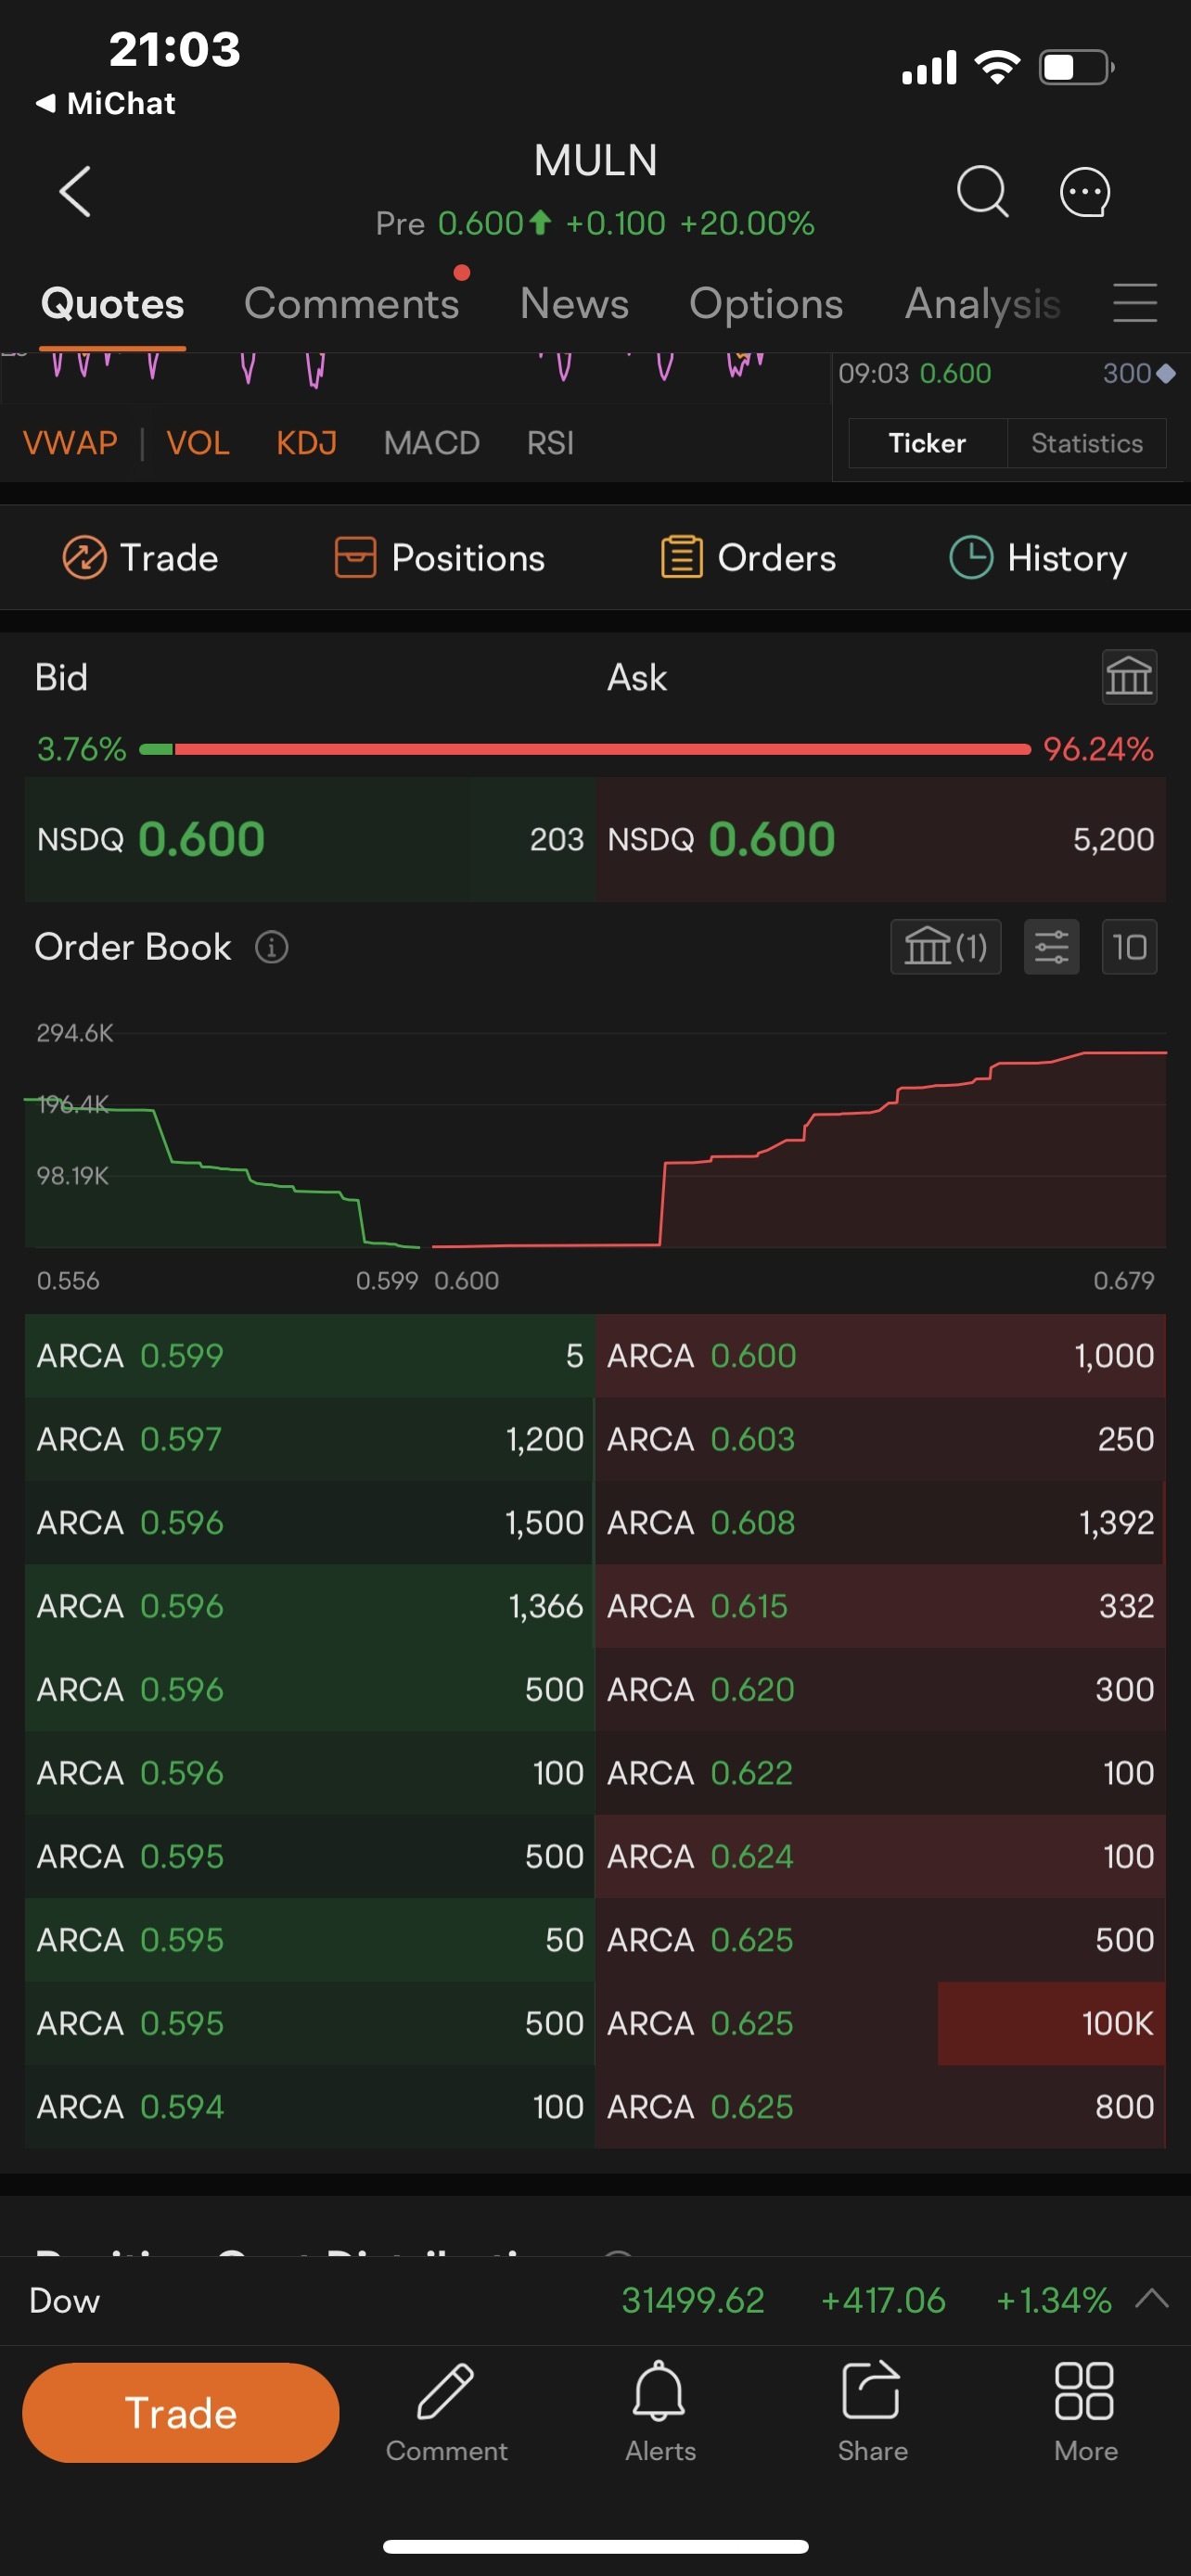Select ARCA bid 0.599 with size 5
This screenshot has width=1191, height=2576.
tap(310, 1356)
